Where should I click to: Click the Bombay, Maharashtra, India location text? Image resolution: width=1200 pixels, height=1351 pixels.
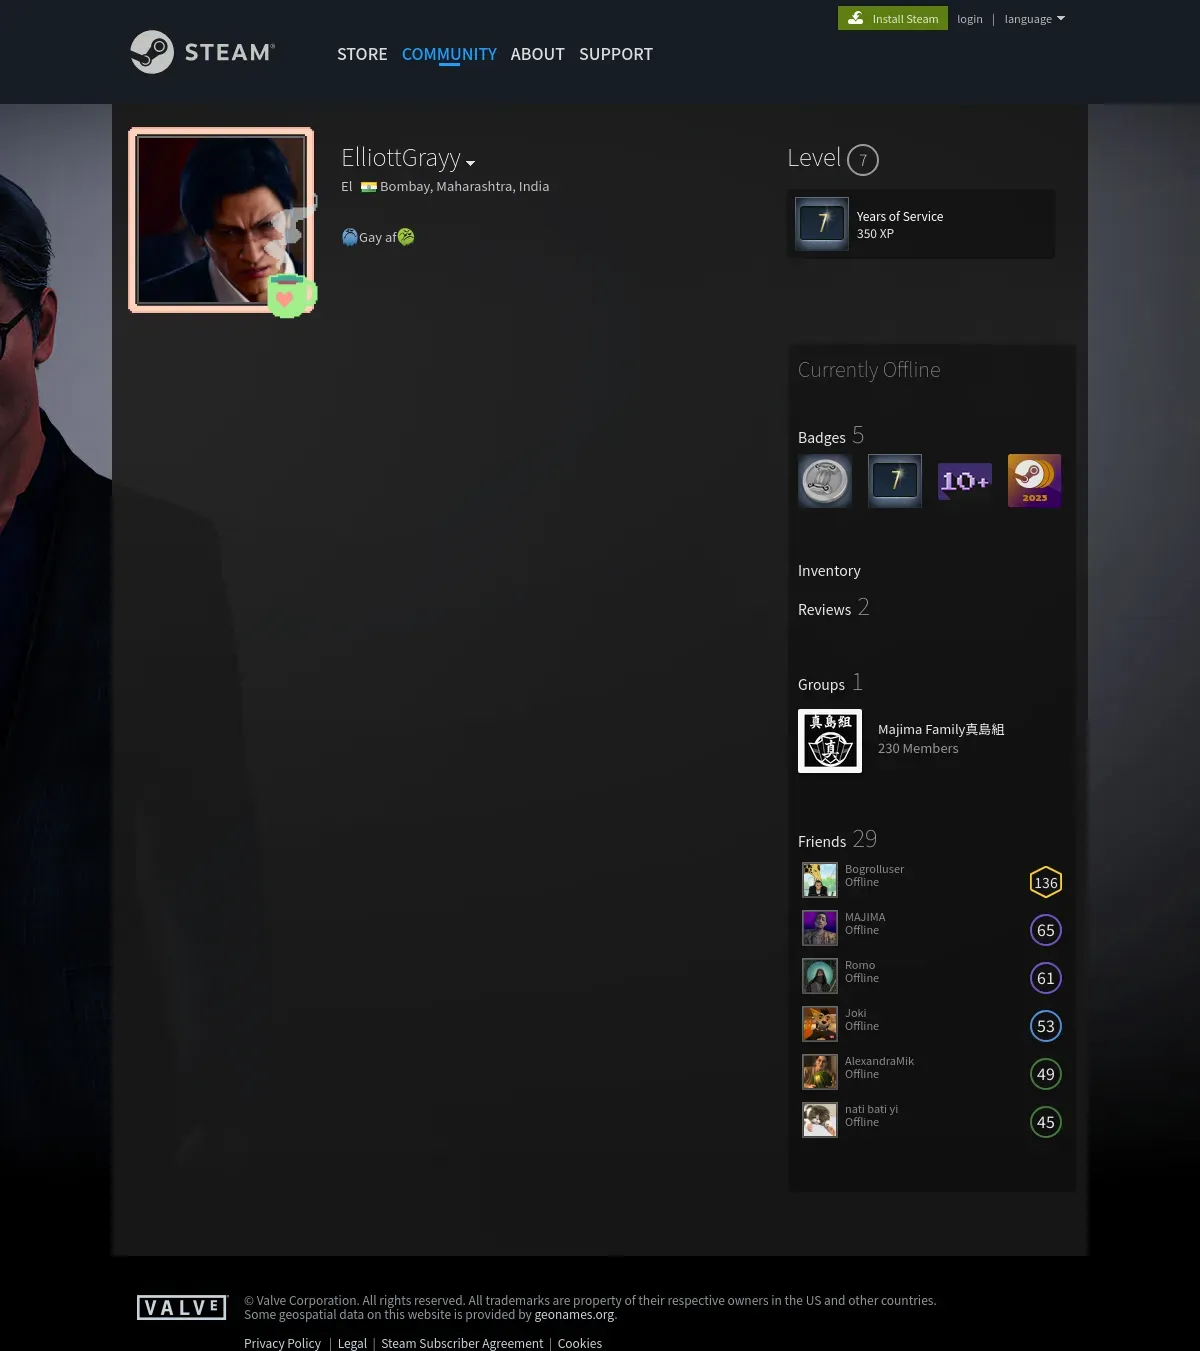(x=464, y=187)
